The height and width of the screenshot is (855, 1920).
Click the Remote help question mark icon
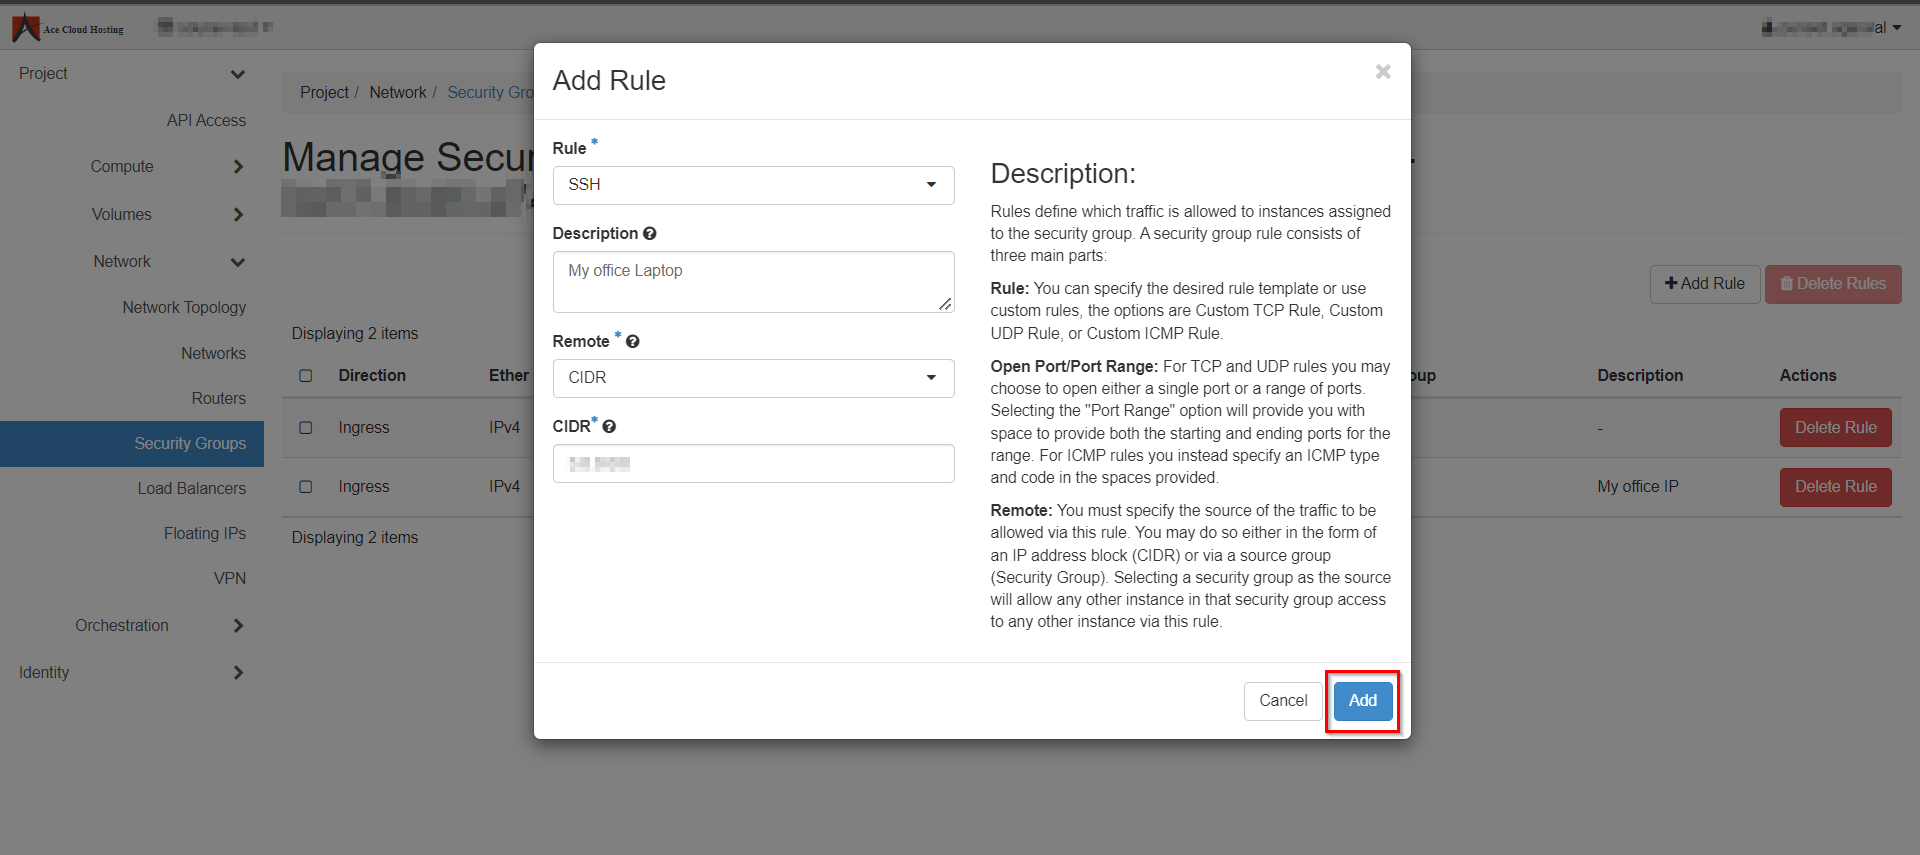click(633, 342)
